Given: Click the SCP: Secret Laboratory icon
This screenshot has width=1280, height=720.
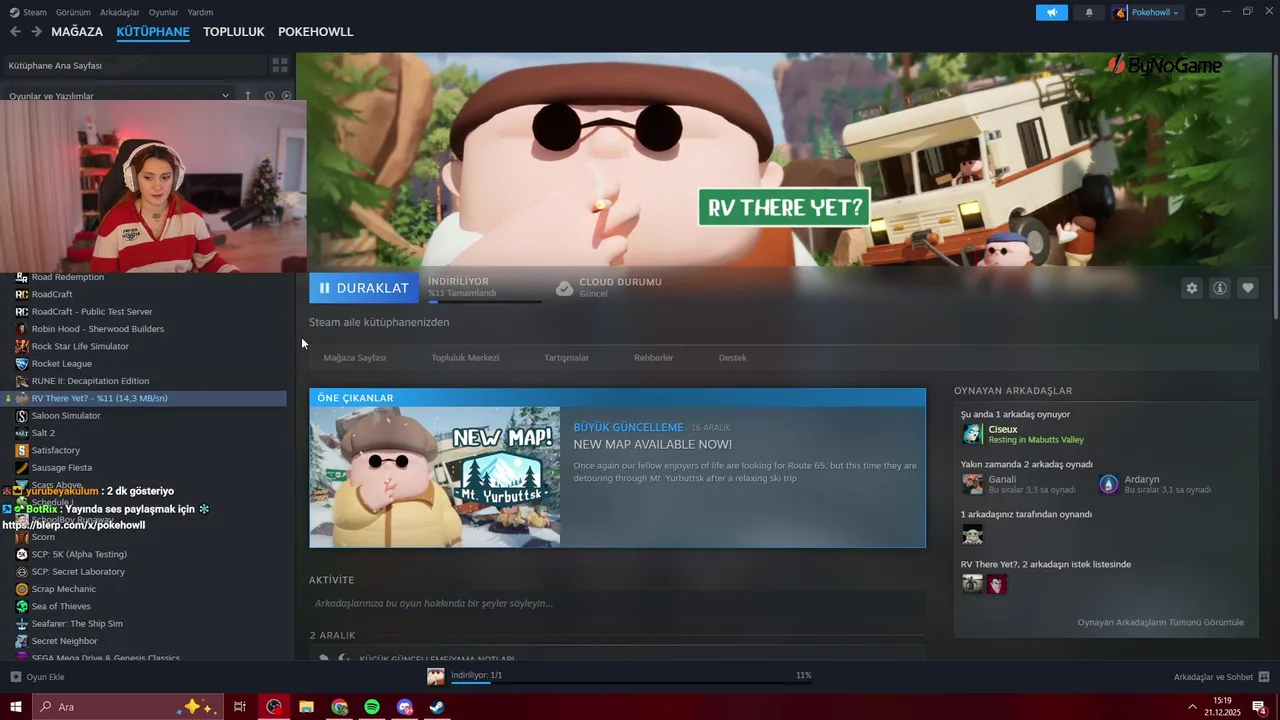Looking at the screenshot, I should [22, 571].
